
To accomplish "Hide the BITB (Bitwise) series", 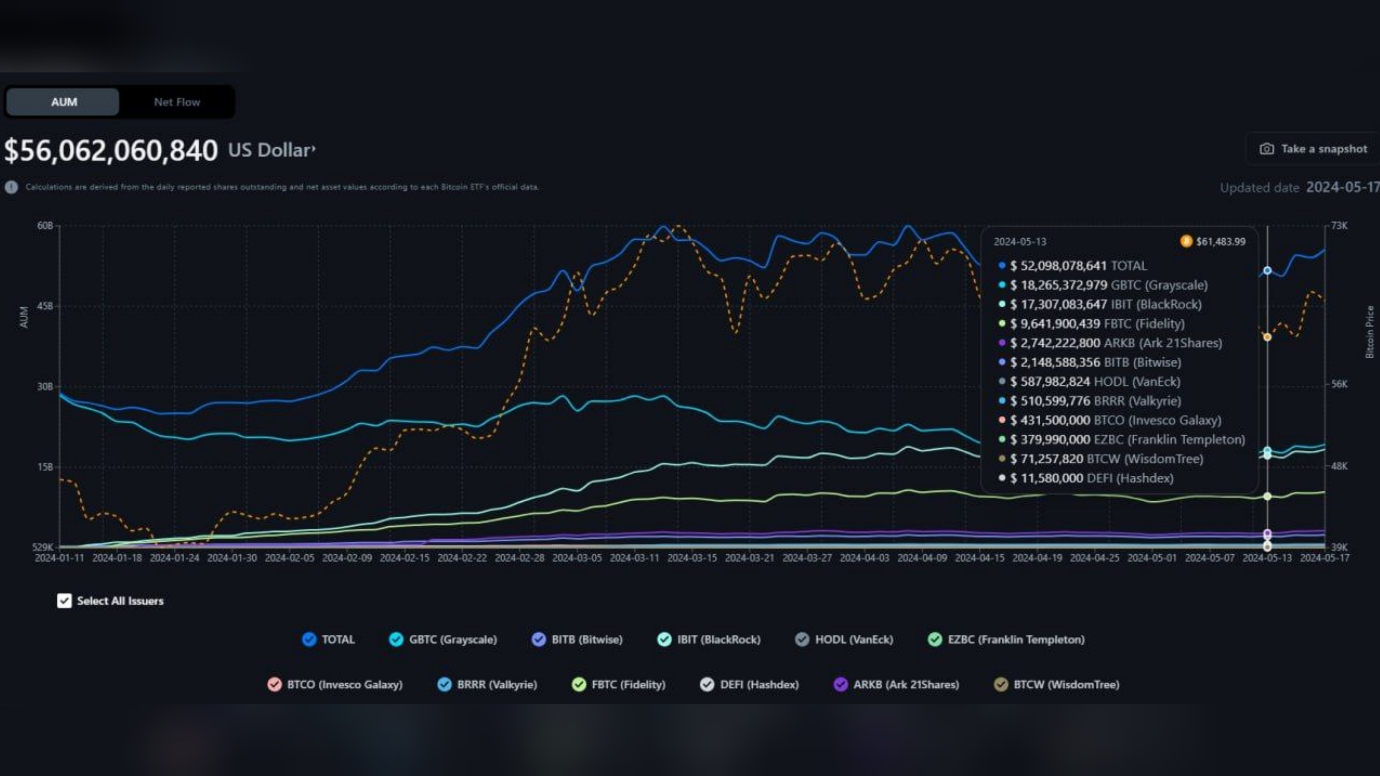I will point(539,640).
